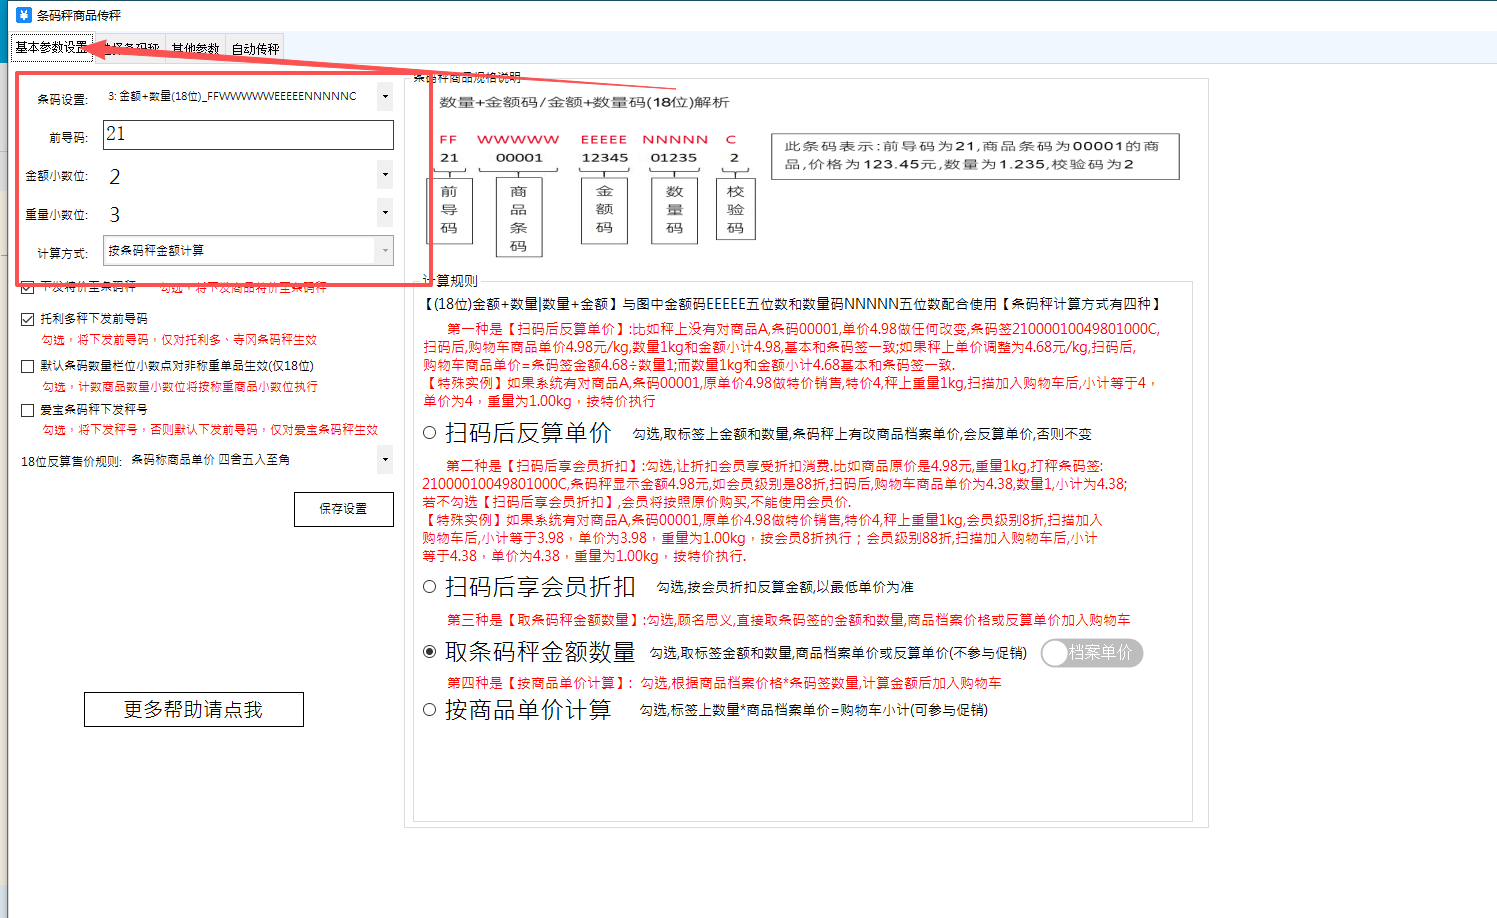Go to the 自动传秤 tab
Screen dimensions: 1497x918
(255, 48)
